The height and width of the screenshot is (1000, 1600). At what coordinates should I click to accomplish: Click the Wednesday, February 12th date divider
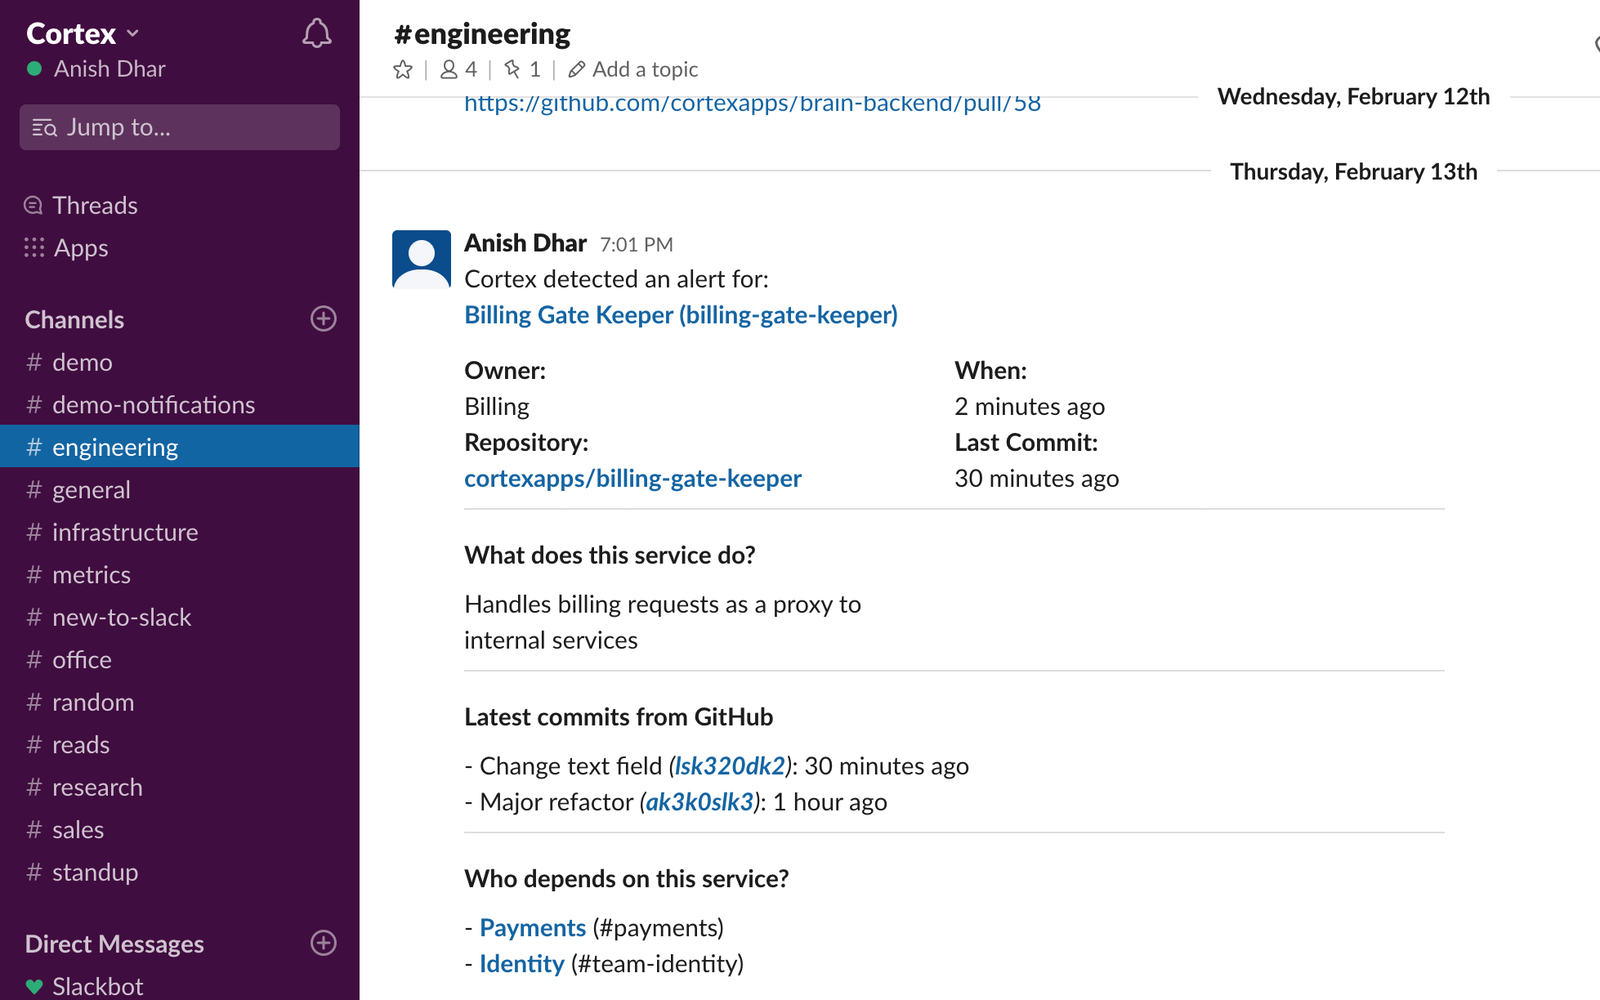click(x=1353, y=96)
